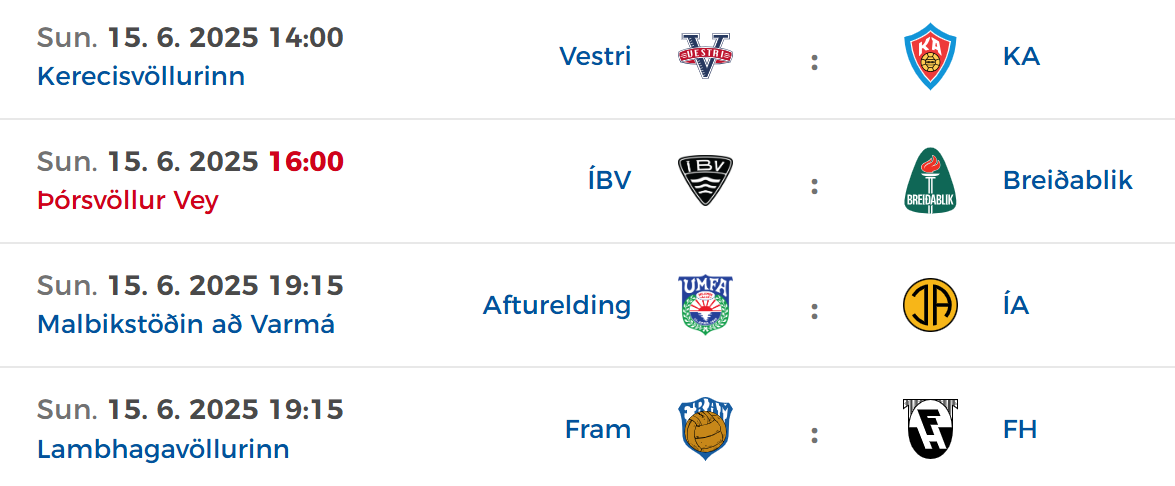This screenshot has width=1175, height=486.
Task: Open the ÍA team name link
Action: click(1016, 305)
